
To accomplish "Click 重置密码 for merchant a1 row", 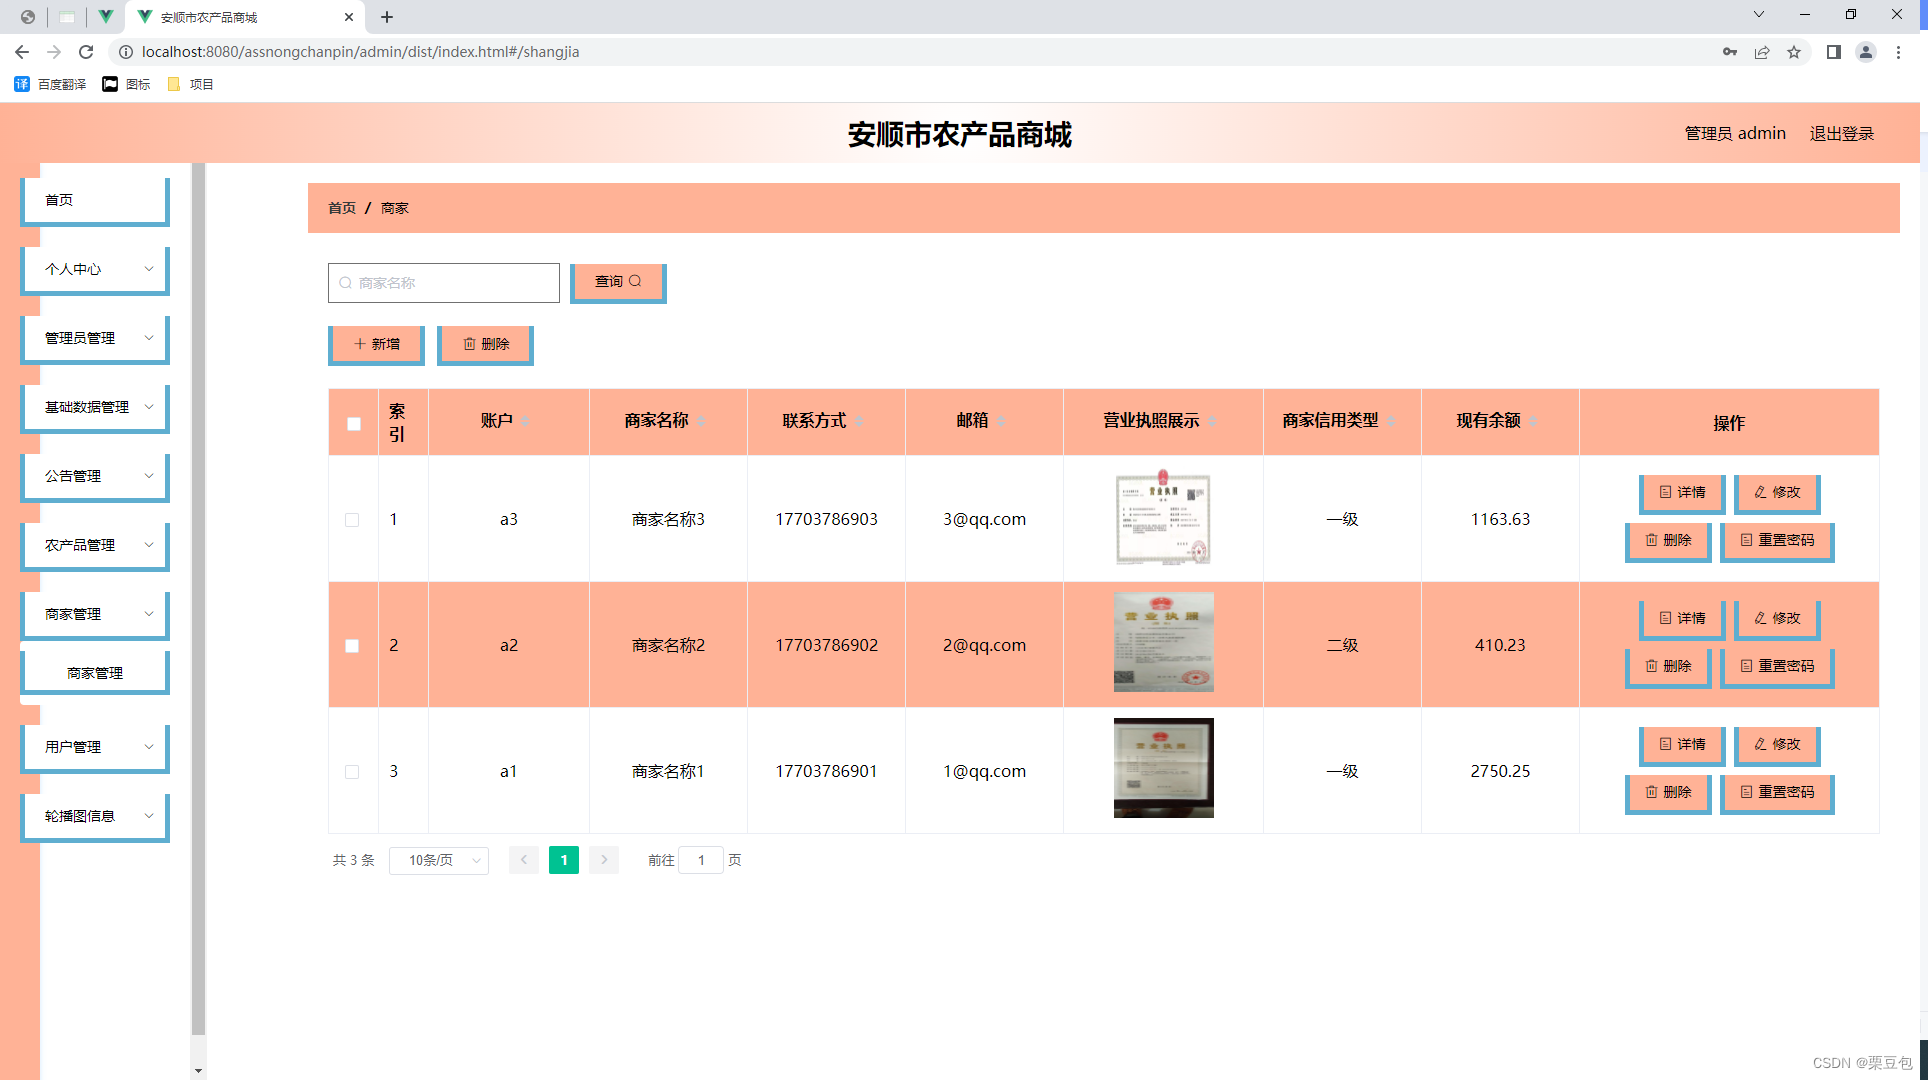I will pyautogui.click(x=1776, y=792).
